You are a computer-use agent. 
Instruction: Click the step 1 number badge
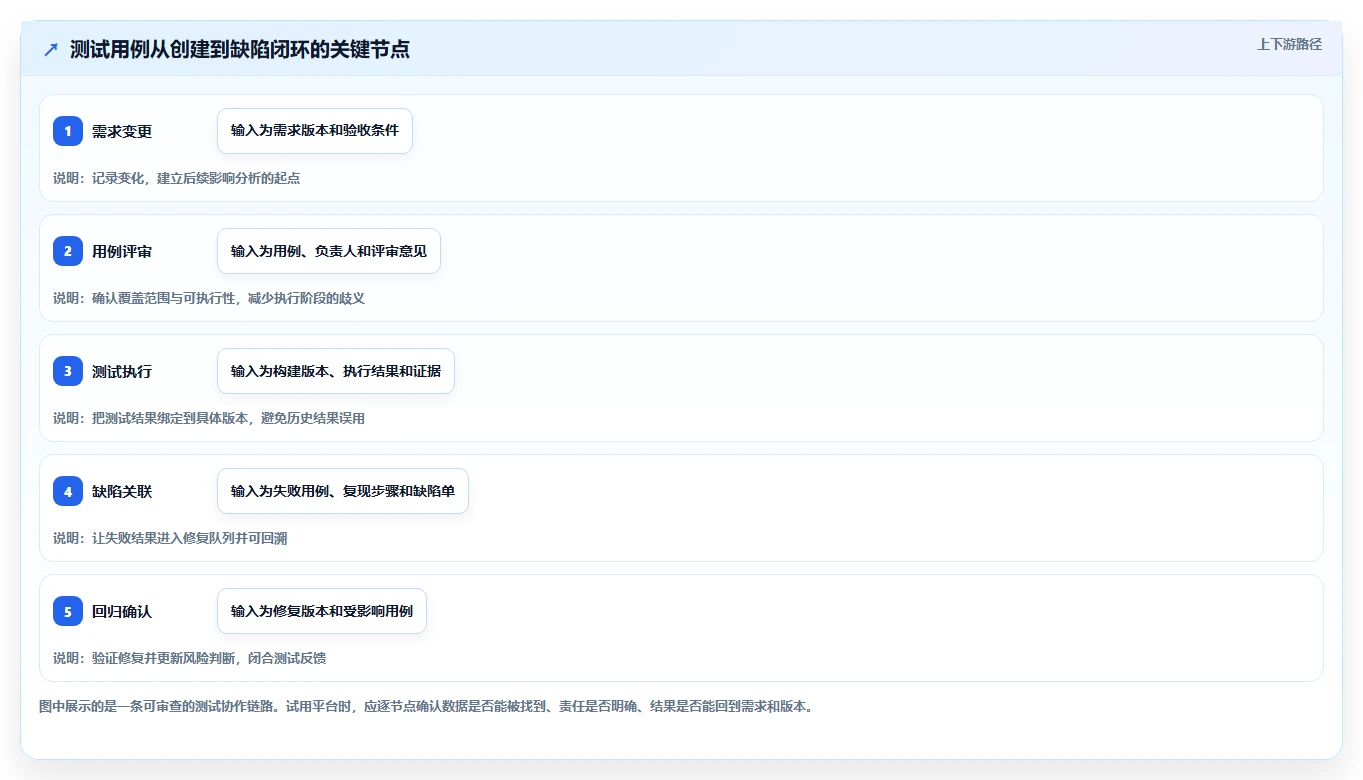pos(68,131)
